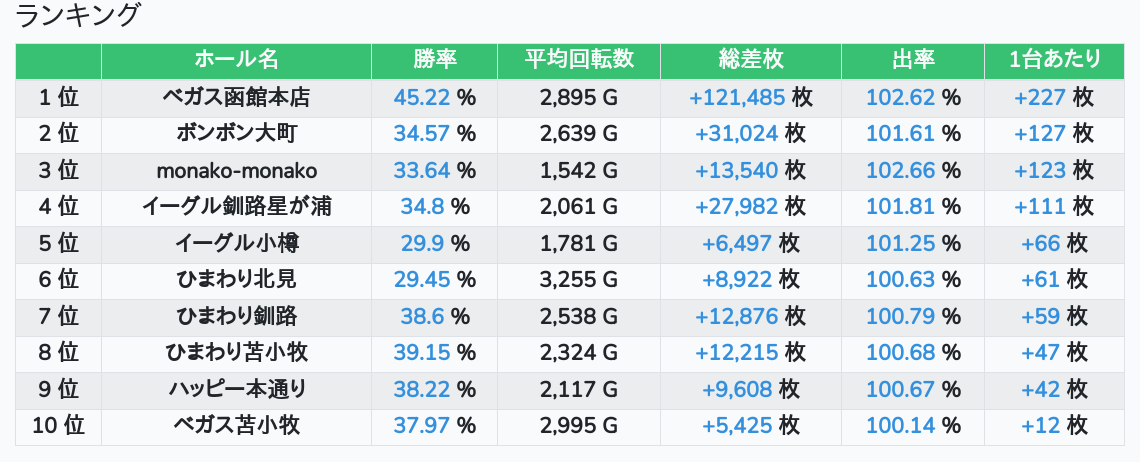
Task: Select monako-monako hall name
Action: click(236, 170)
